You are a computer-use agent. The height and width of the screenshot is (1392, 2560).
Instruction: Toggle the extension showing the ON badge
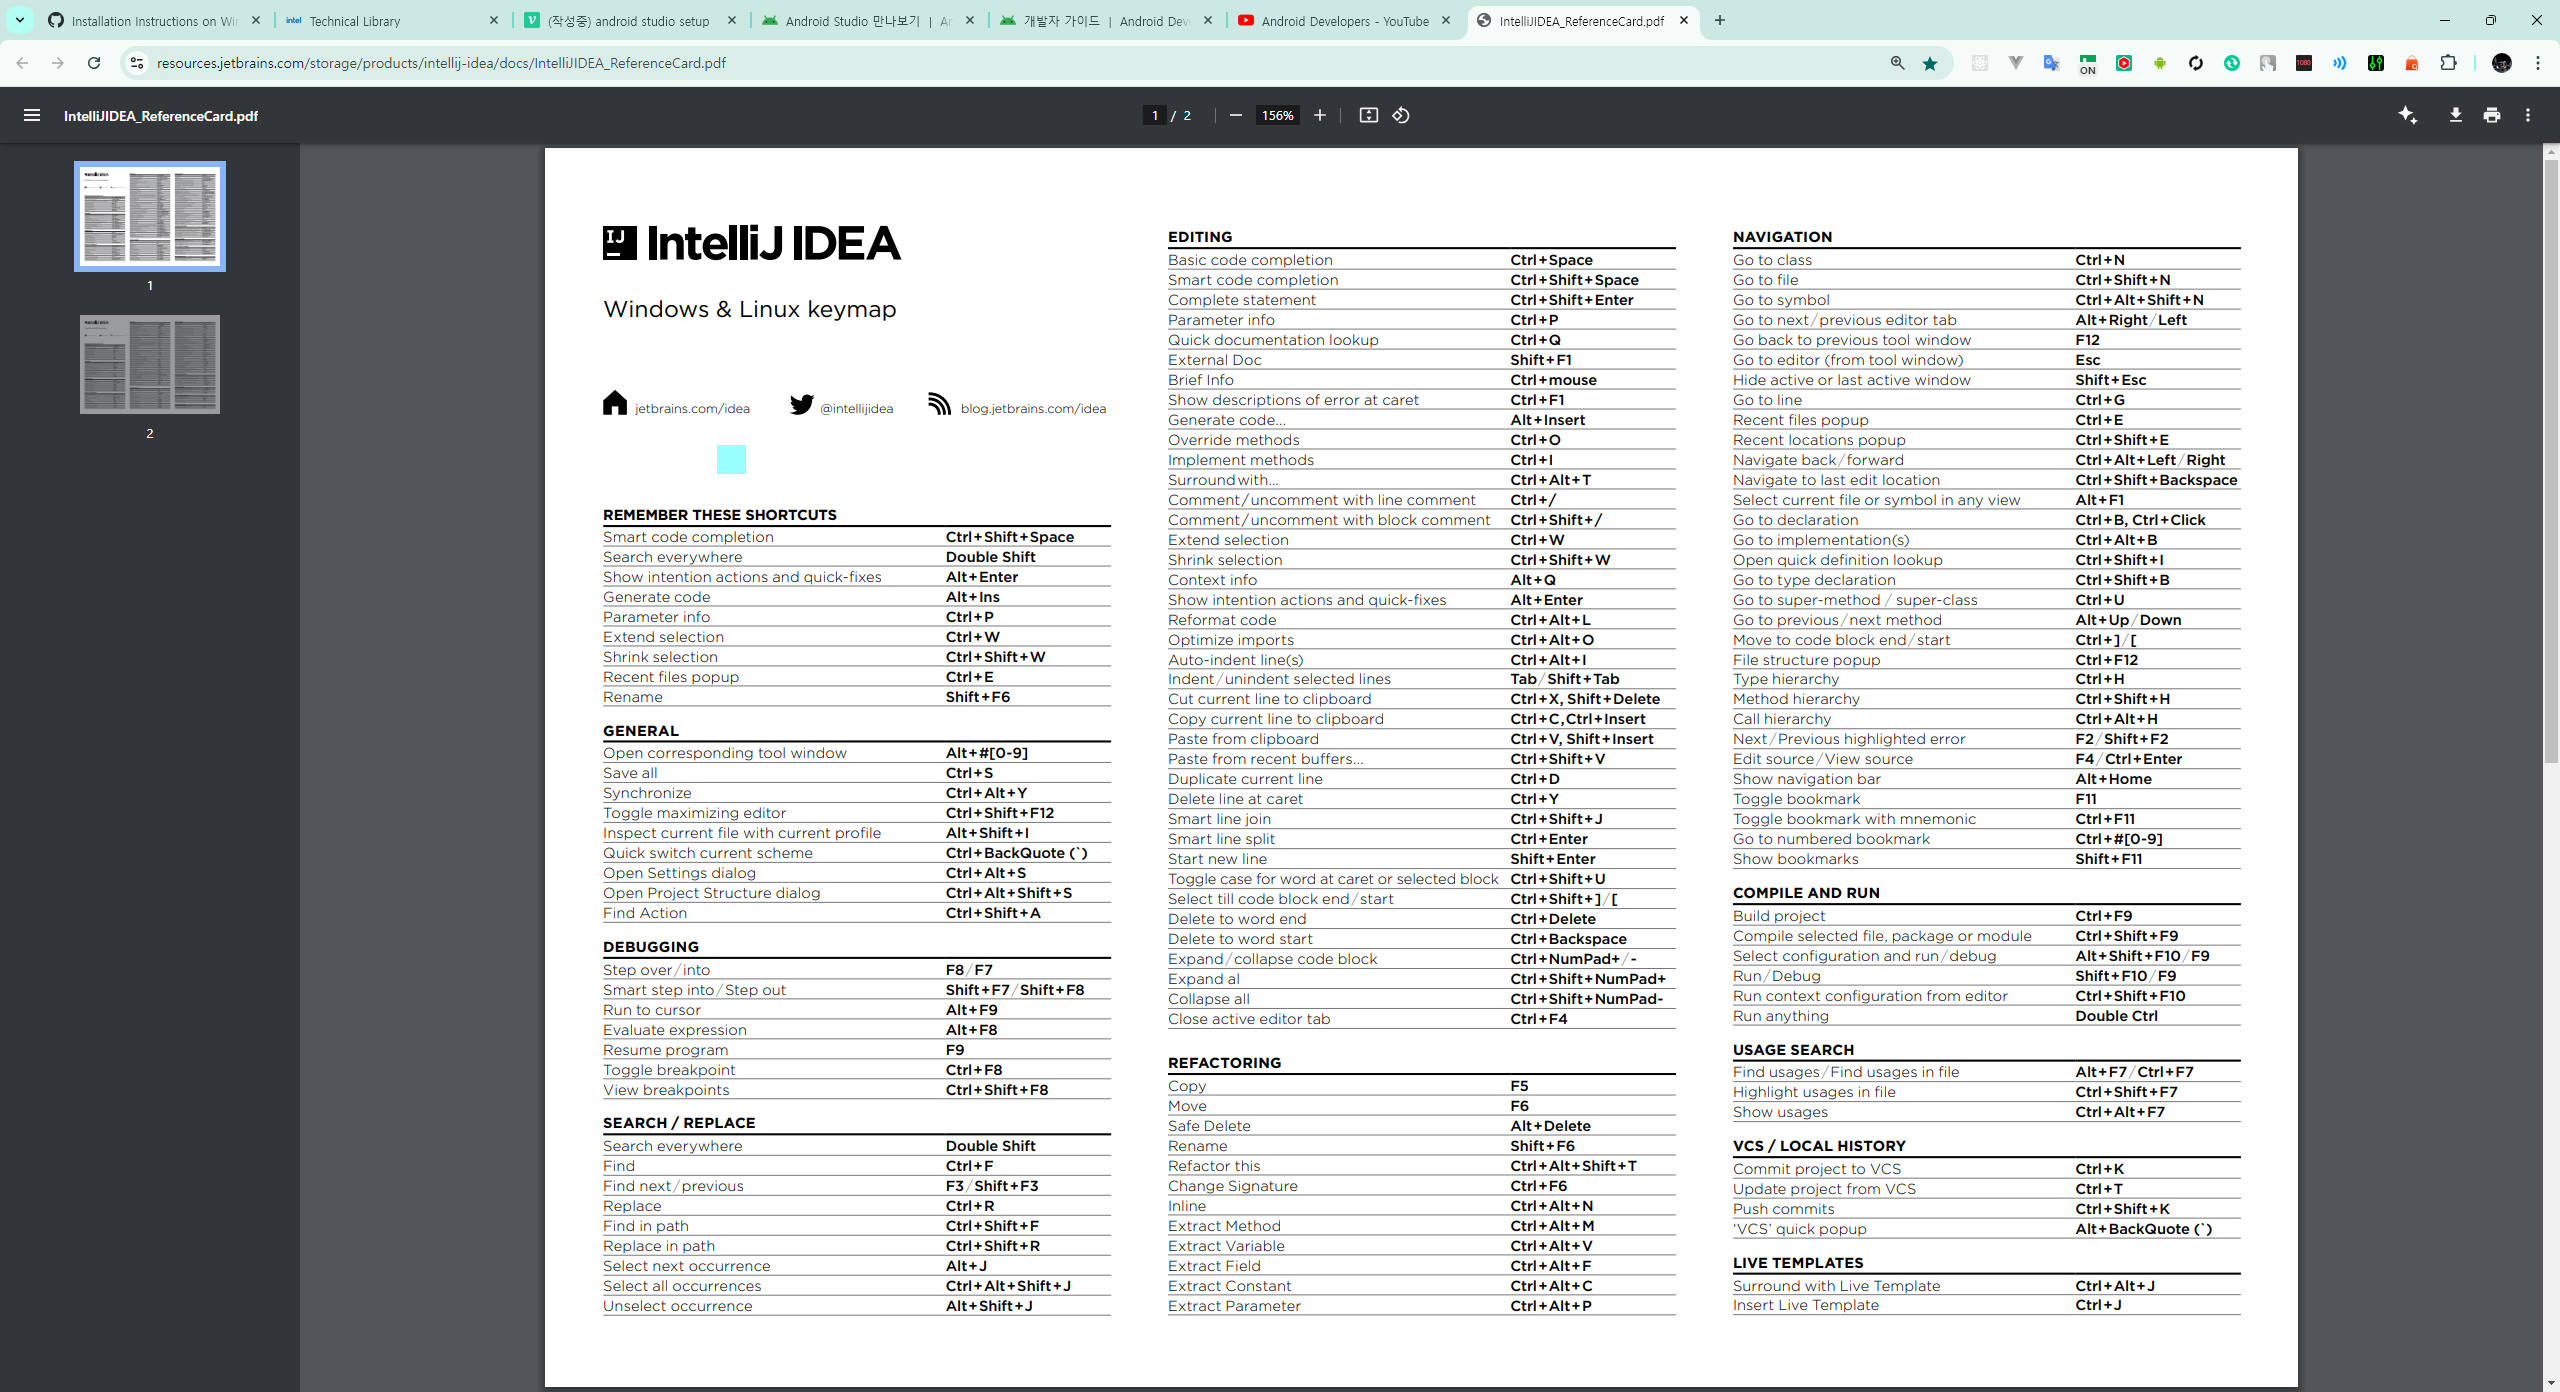[x=2085, y=63]
